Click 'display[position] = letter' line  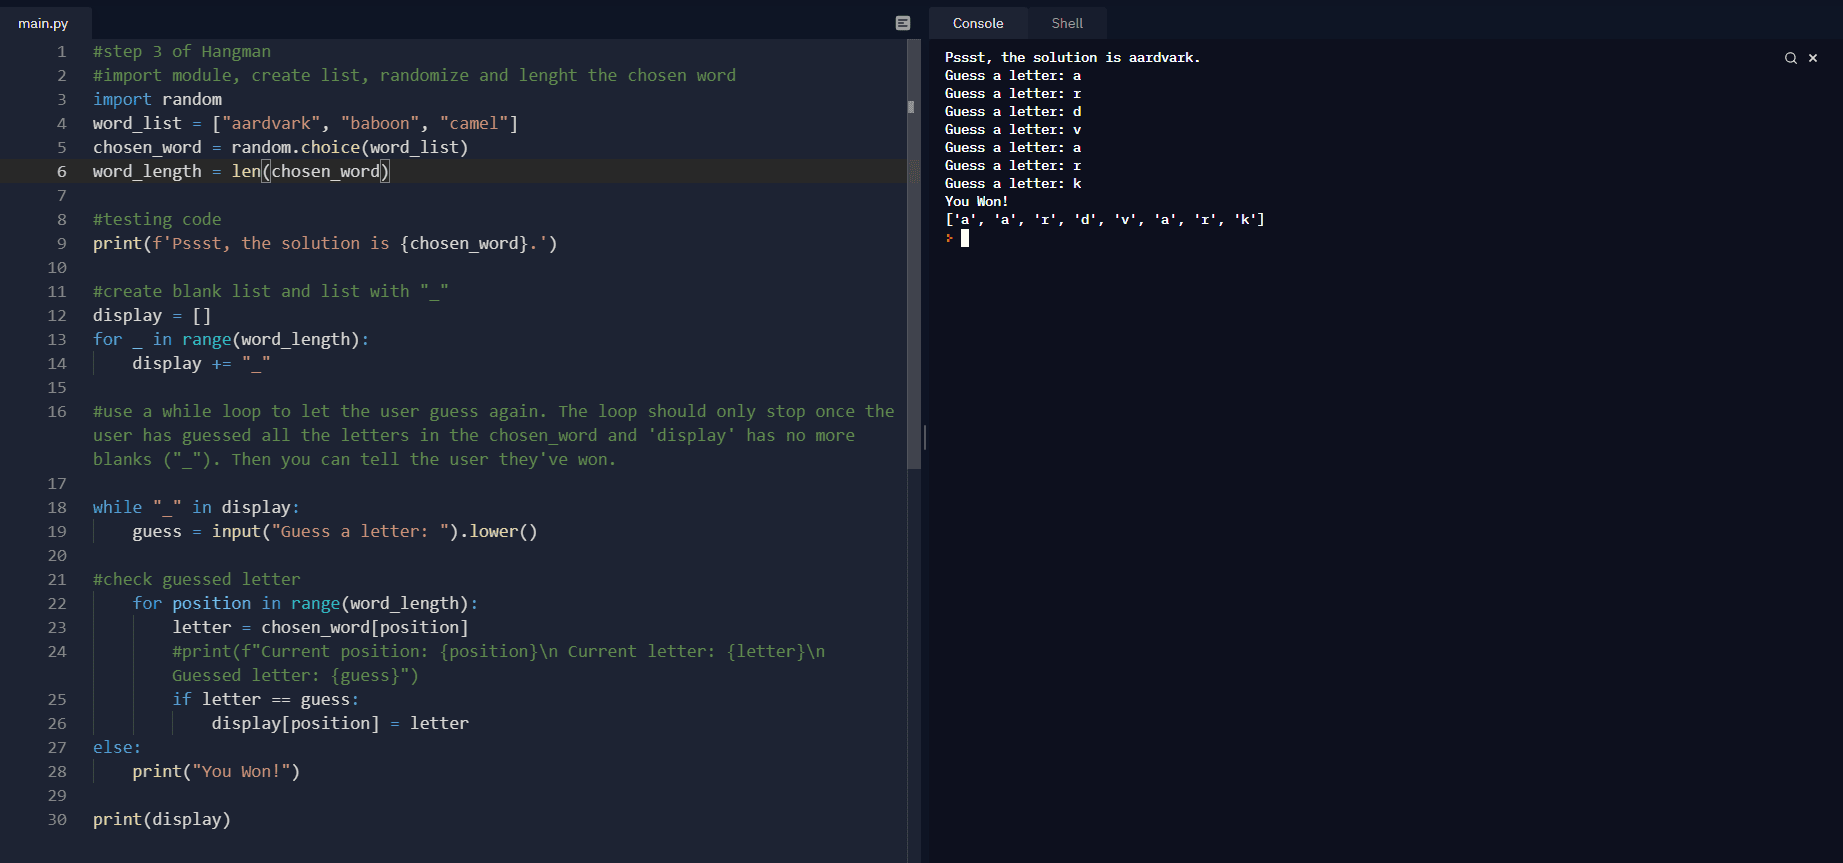340,723
